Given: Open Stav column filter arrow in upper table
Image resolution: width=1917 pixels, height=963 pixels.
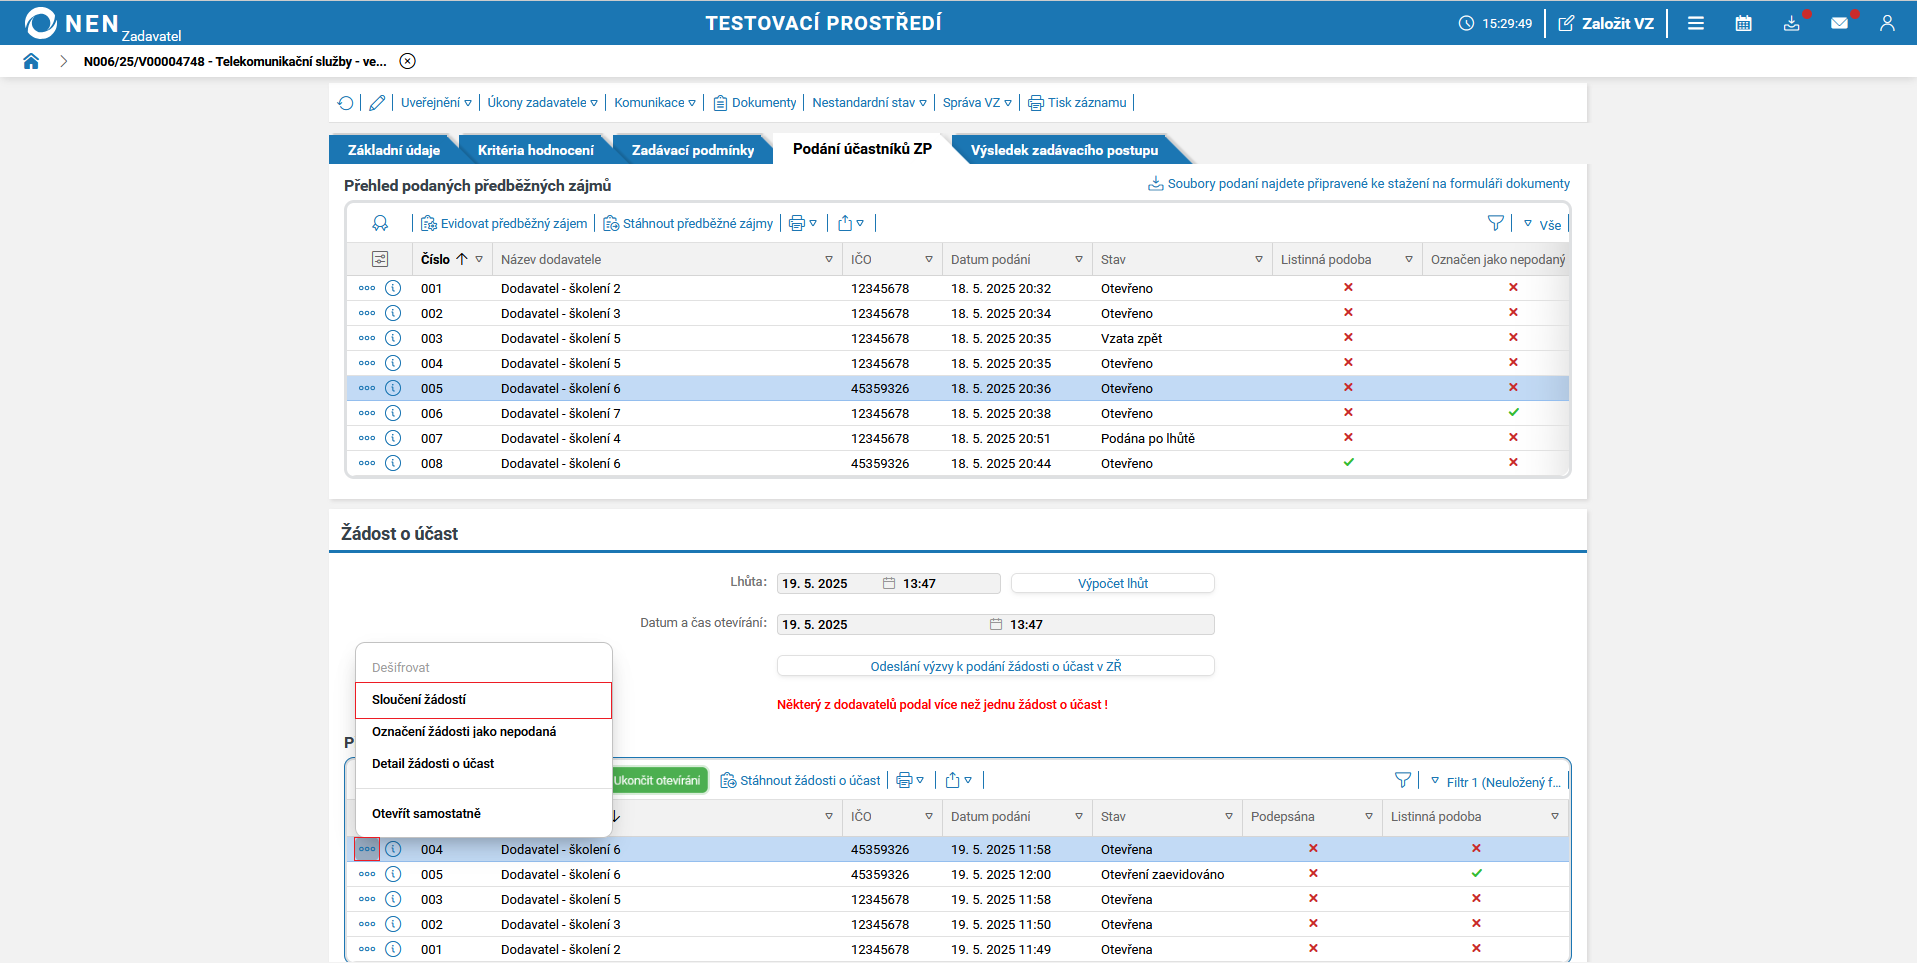Looking at the screenshot, I should pos(1259,259).
